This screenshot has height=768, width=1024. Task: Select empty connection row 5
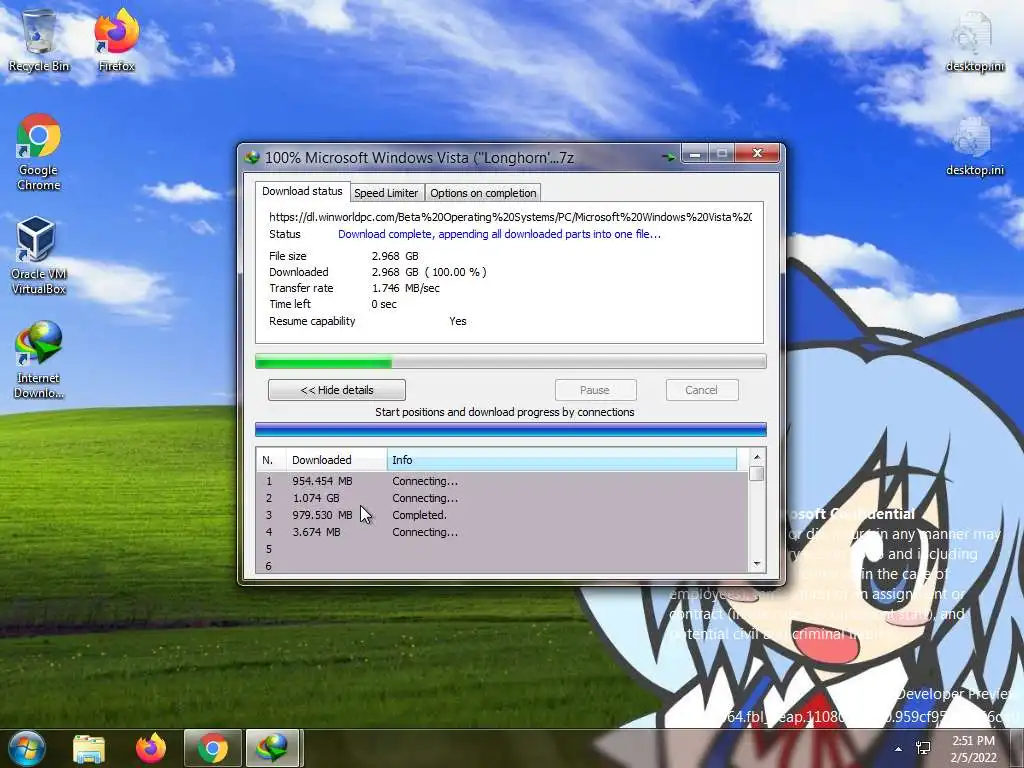502,549
